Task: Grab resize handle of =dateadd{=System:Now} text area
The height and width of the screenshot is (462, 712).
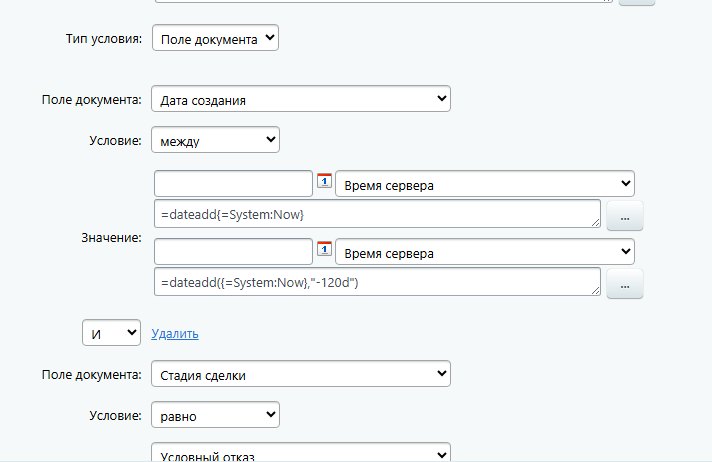Action: point(596,224)
